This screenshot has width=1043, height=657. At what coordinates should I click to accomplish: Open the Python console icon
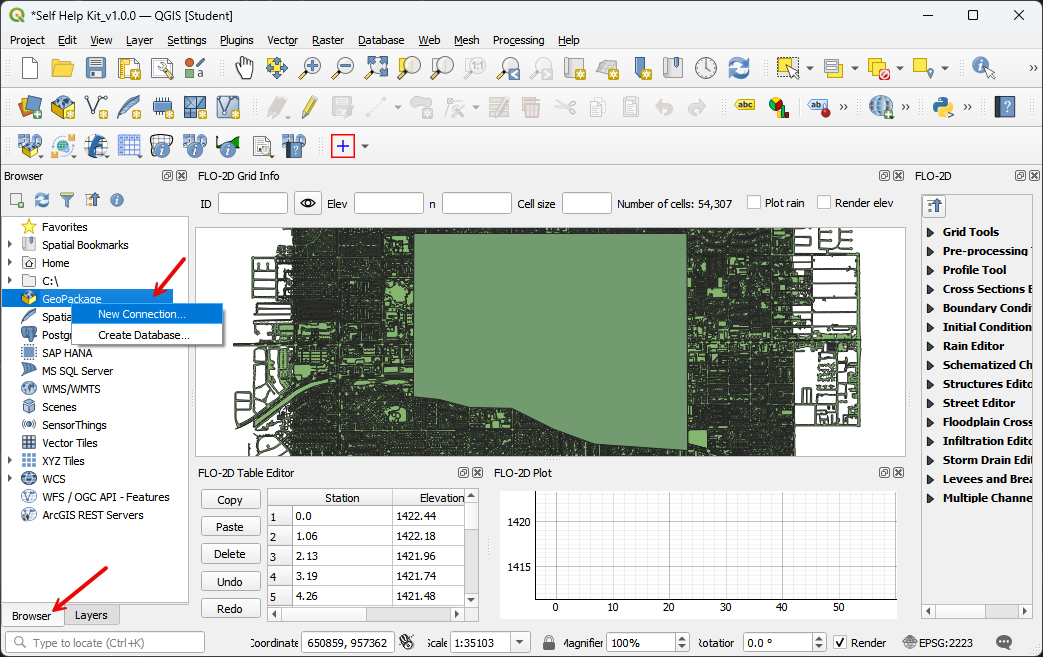click(941, 106)
